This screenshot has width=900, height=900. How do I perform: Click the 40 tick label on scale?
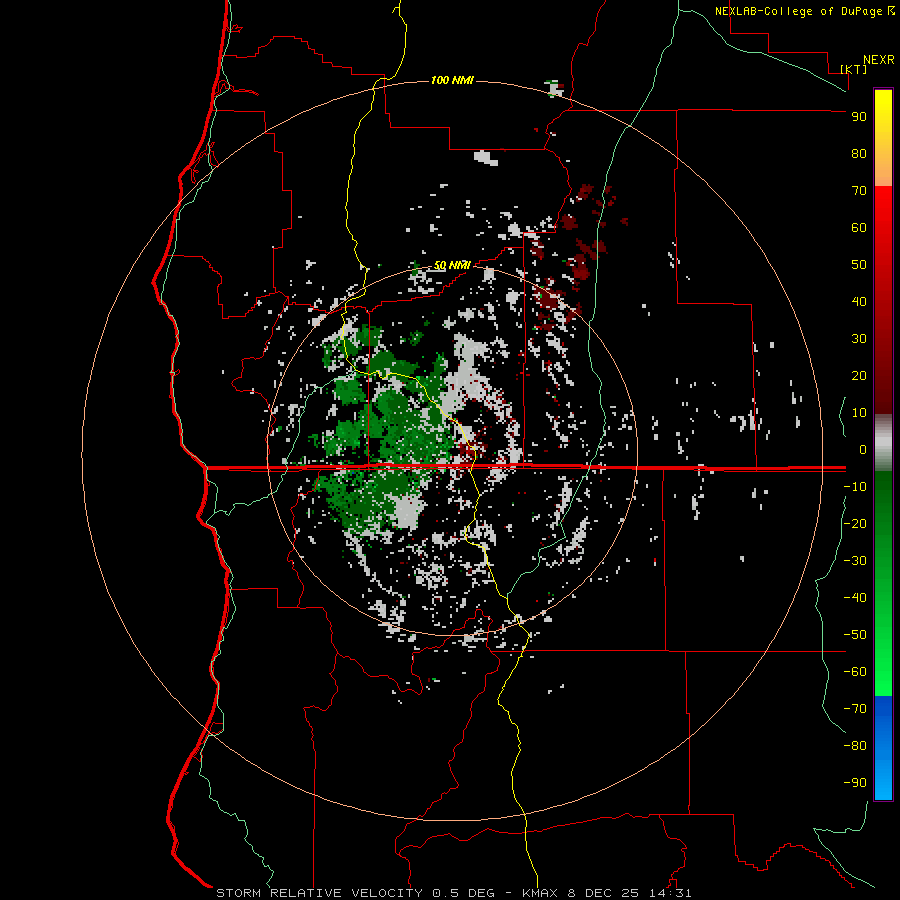click(859, 302)
